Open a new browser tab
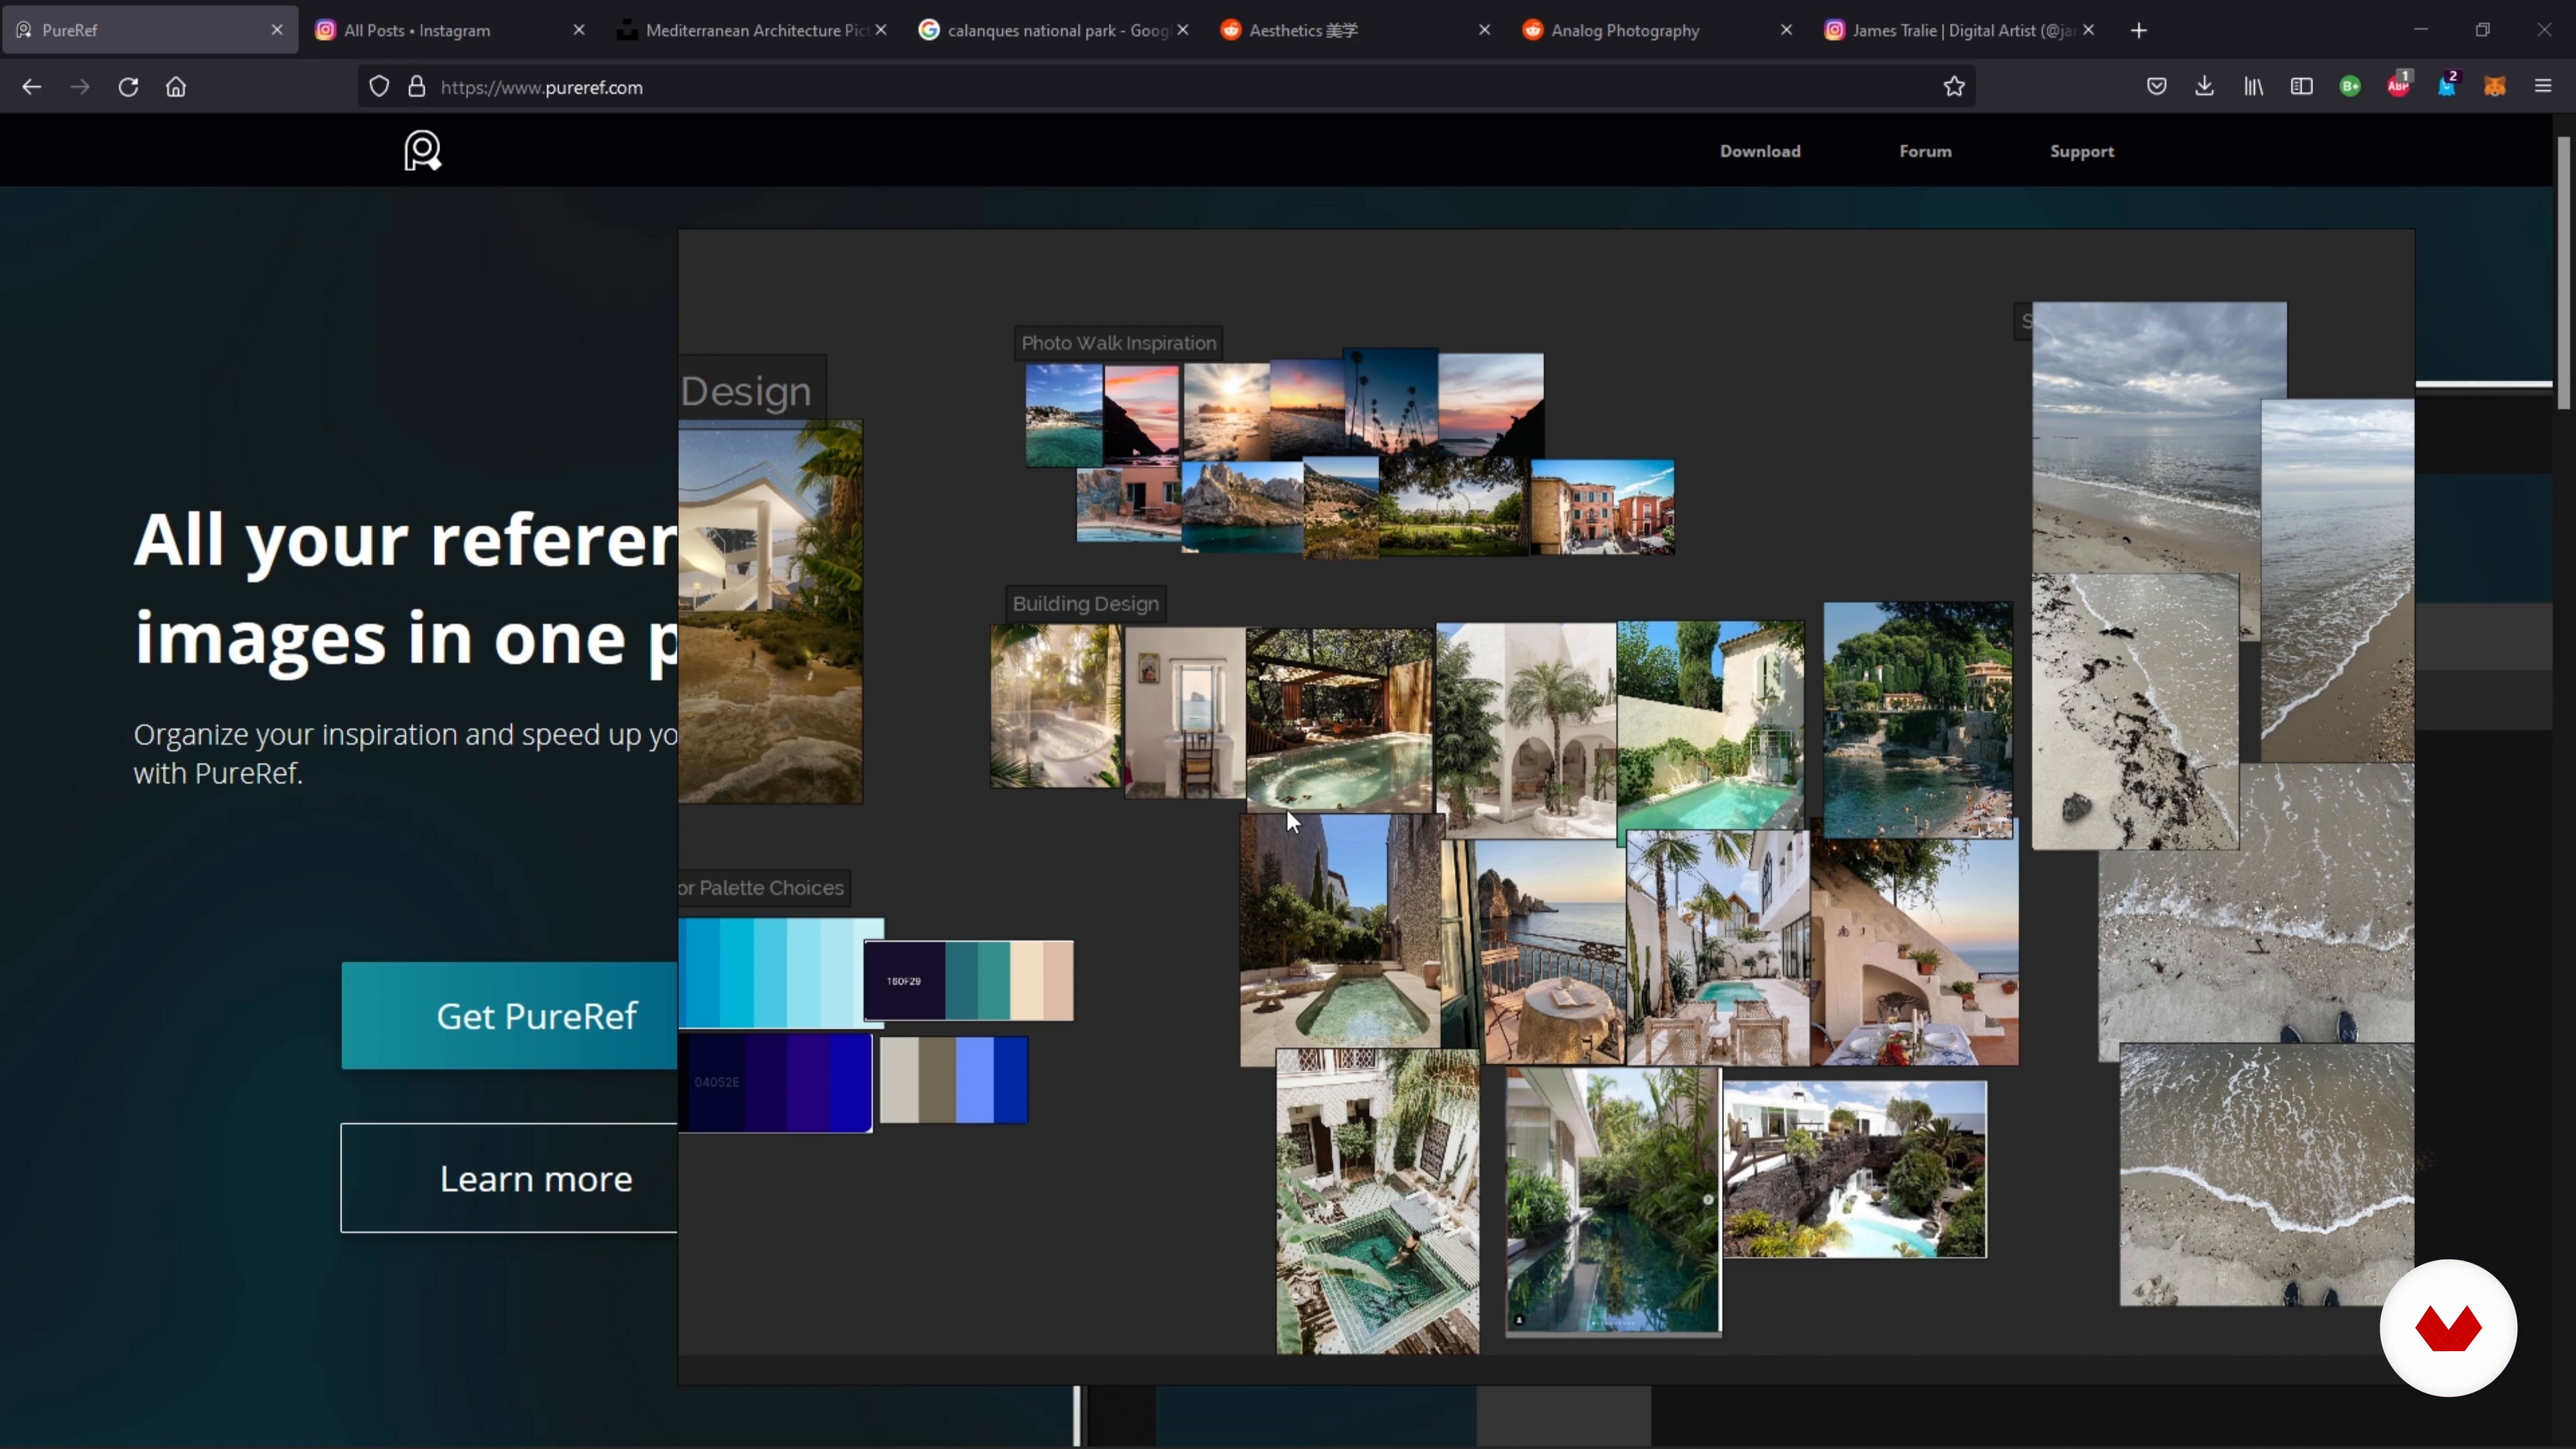 (x=2139, y=30)
